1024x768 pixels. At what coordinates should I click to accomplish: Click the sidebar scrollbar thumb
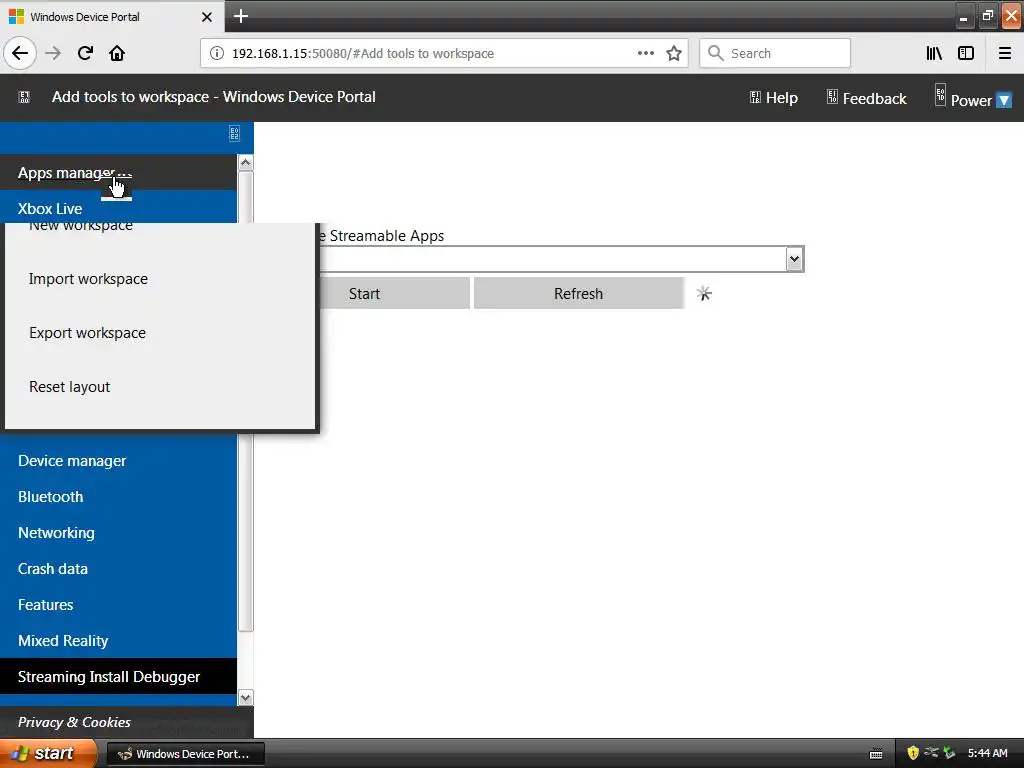246,401
